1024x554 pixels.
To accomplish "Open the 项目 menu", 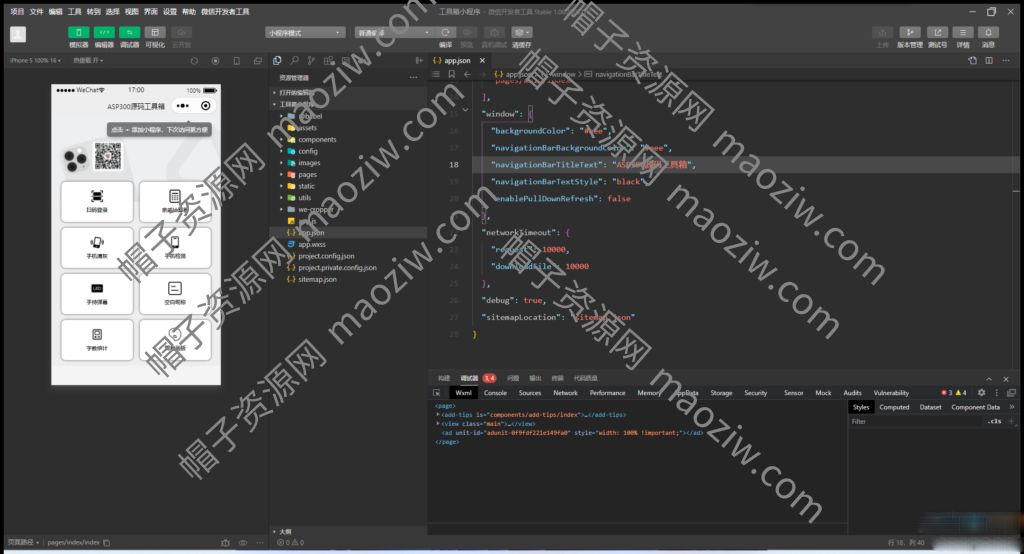I will click(17, 12).
